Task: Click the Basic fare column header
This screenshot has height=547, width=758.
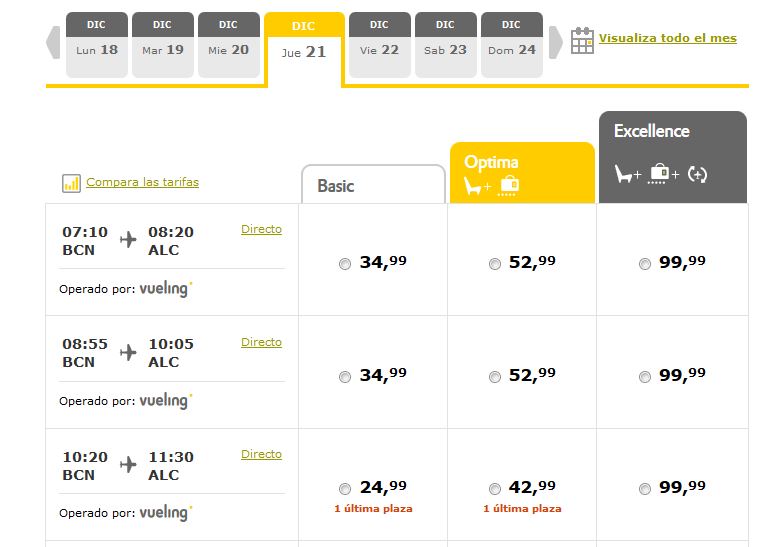Action: [x=372, y=185]
